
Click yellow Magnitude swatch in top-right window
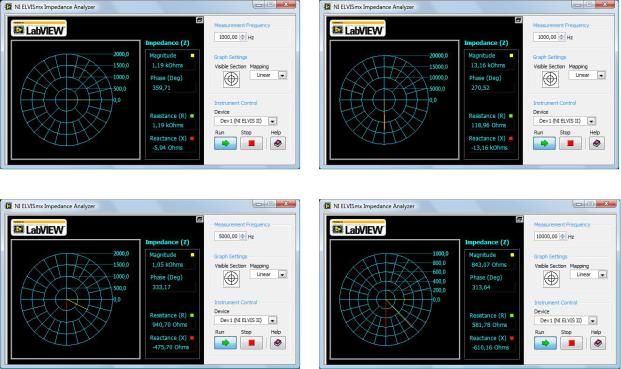pos(511,56)
